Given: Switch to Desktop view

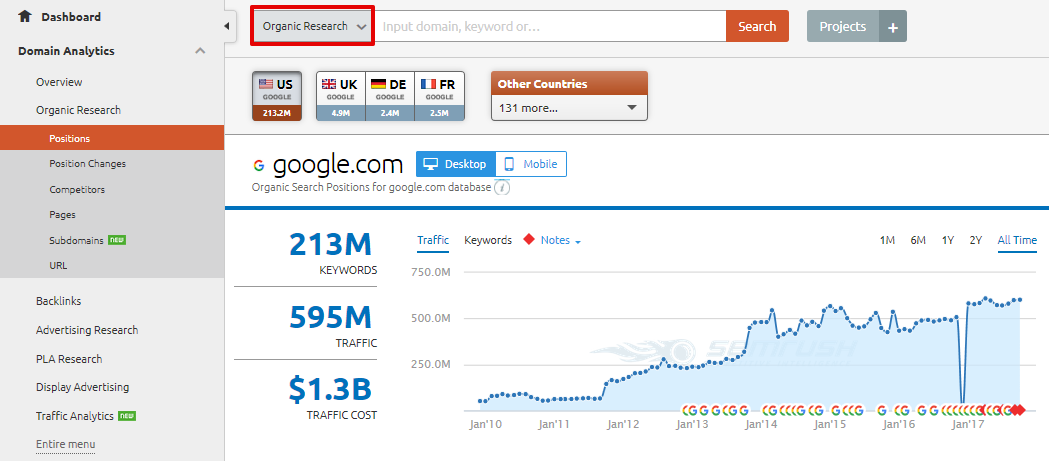Looking at the screenshot, I should click(x=456, y=164).
